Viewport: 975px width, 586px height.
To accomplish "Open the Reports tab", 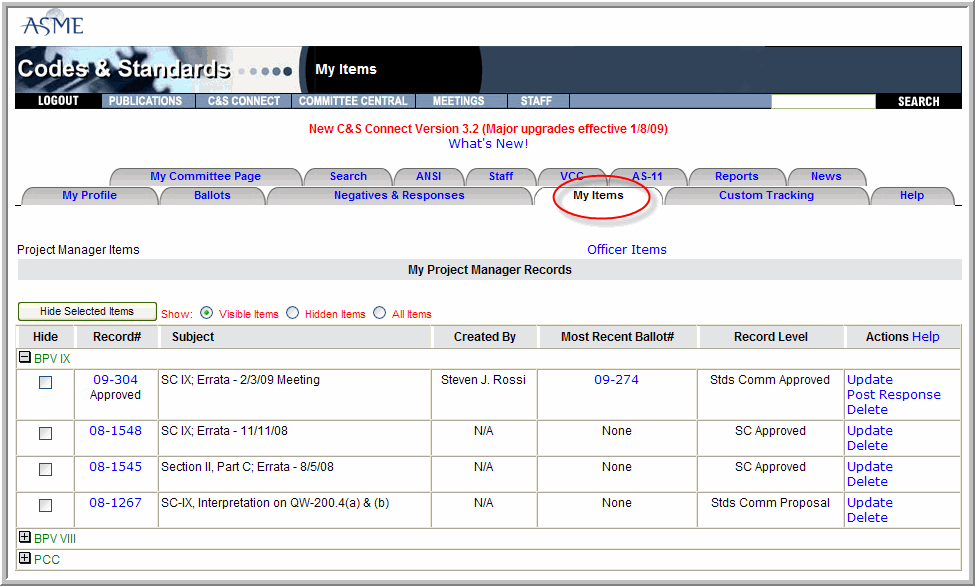I will point(737,176).
